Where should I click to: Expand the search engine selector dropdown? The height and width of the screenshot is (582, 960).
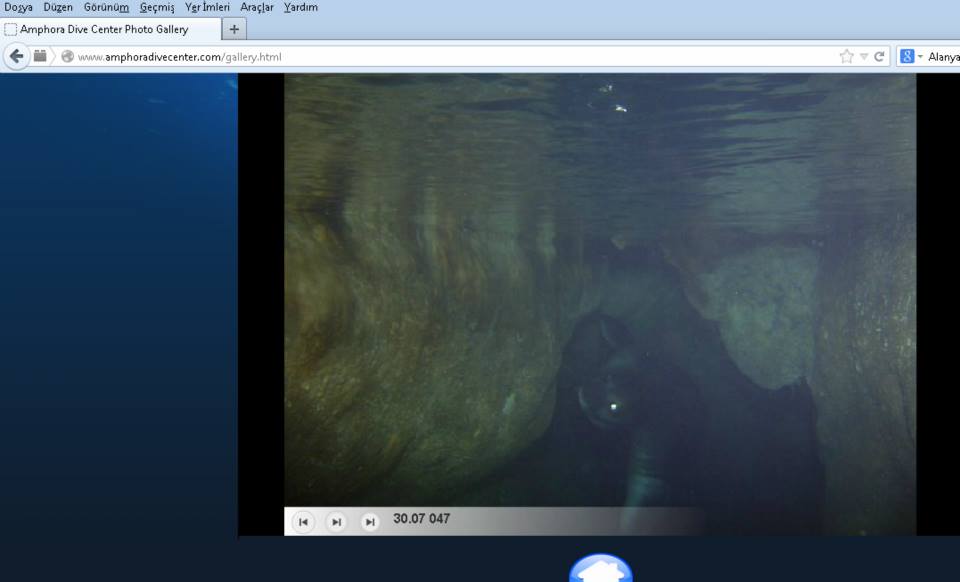[920, 57]
